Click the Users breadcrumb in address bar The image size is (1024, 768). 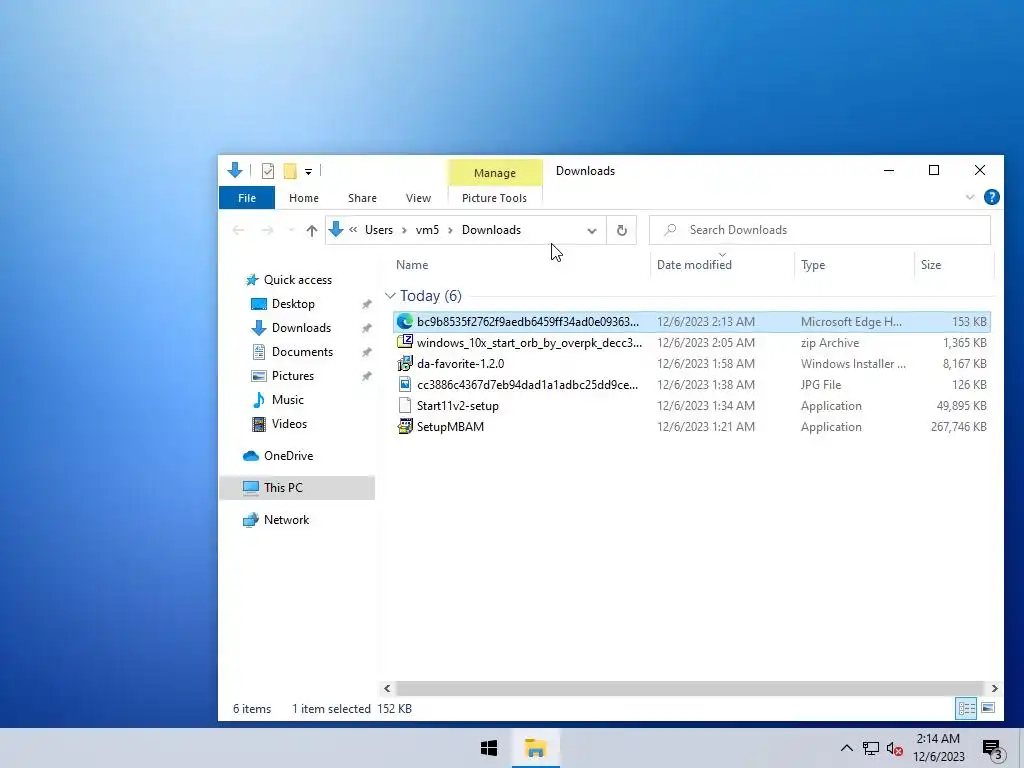(x=379, y=230)
